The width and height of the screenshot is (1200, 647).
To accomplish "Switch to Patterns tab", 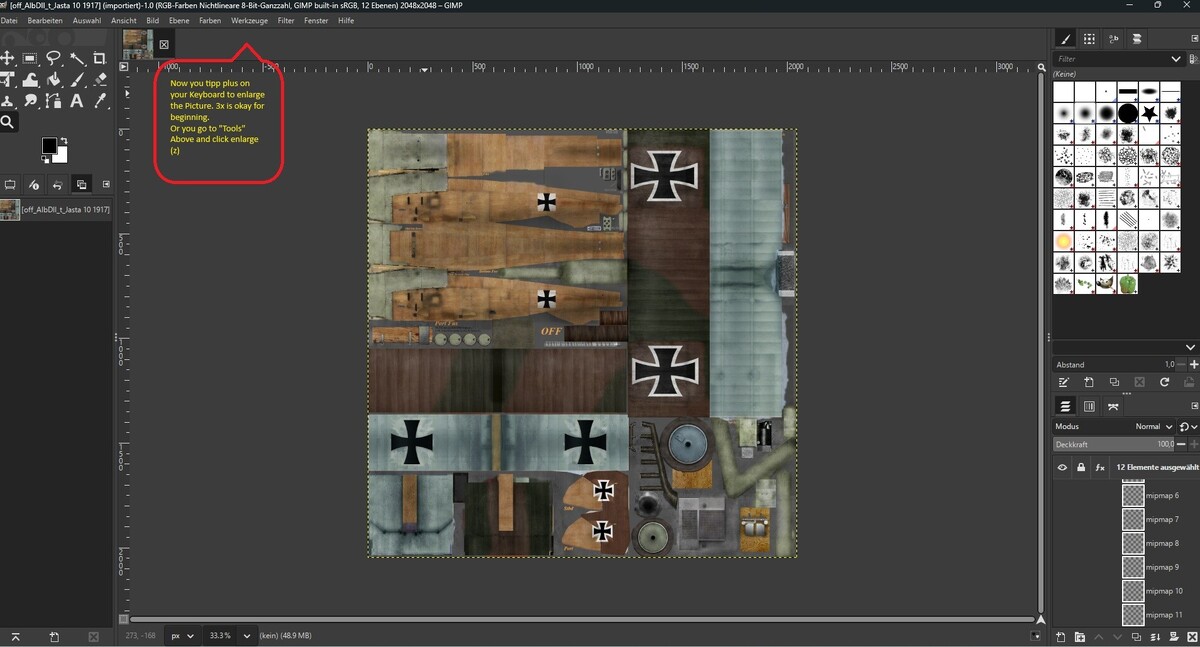I will point(1089,39).
